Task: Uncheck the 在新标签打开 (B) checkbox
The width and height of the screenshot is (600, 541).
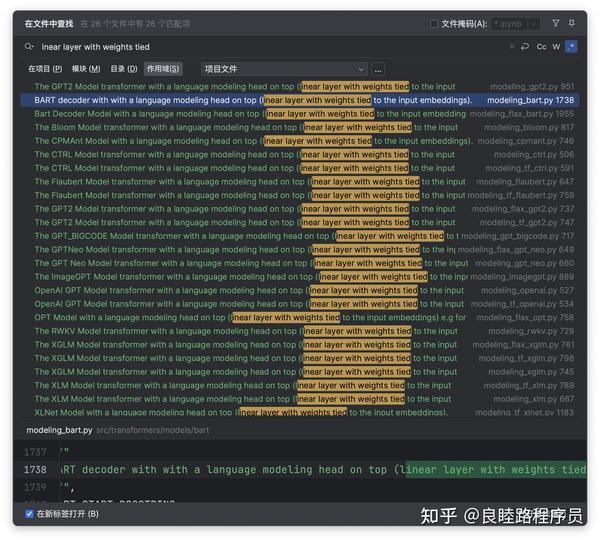Action: pyautogui.click(x=29, y=514)
